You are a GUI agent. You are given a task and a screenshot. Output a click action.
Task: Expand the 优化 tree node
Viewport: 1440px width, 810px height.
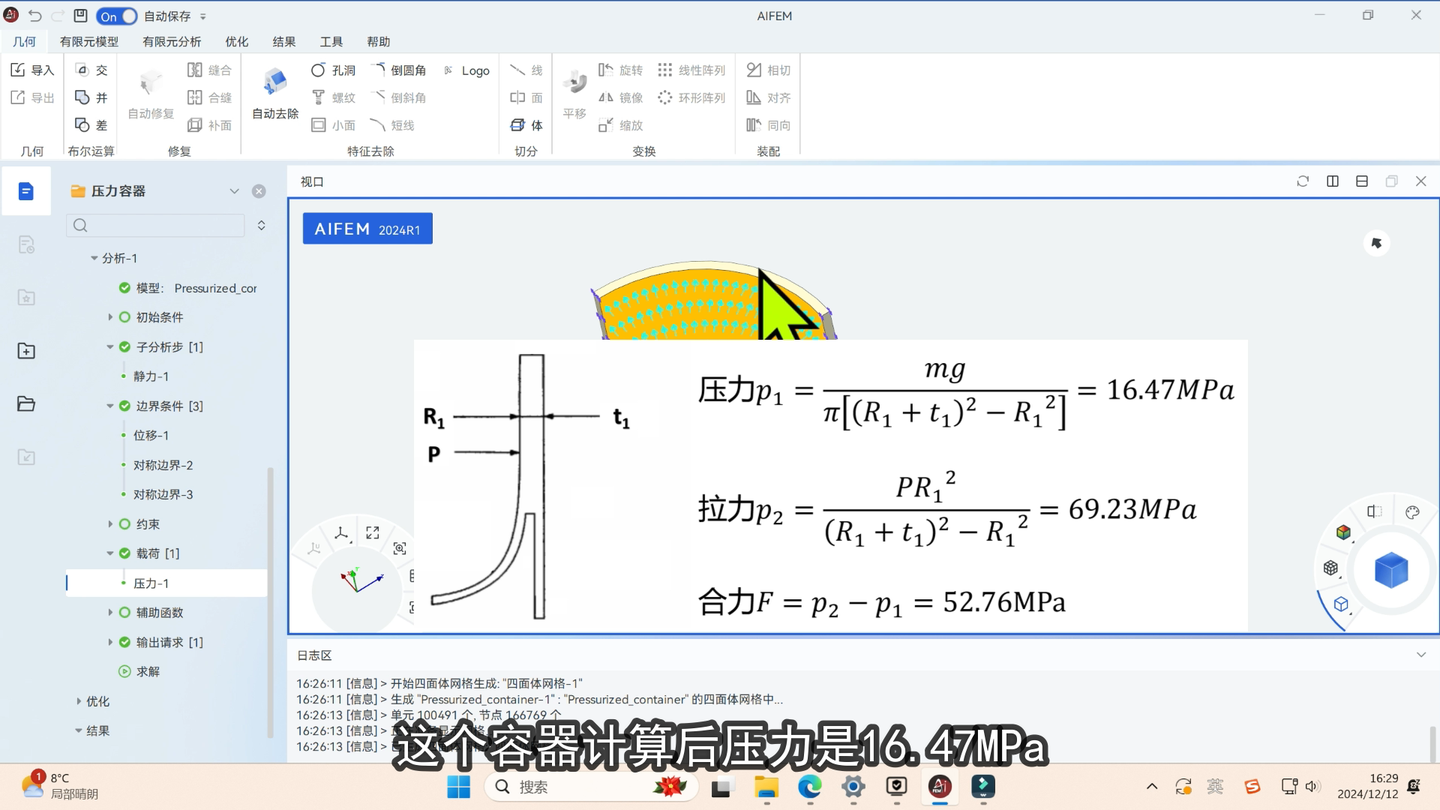coord(79,701)
